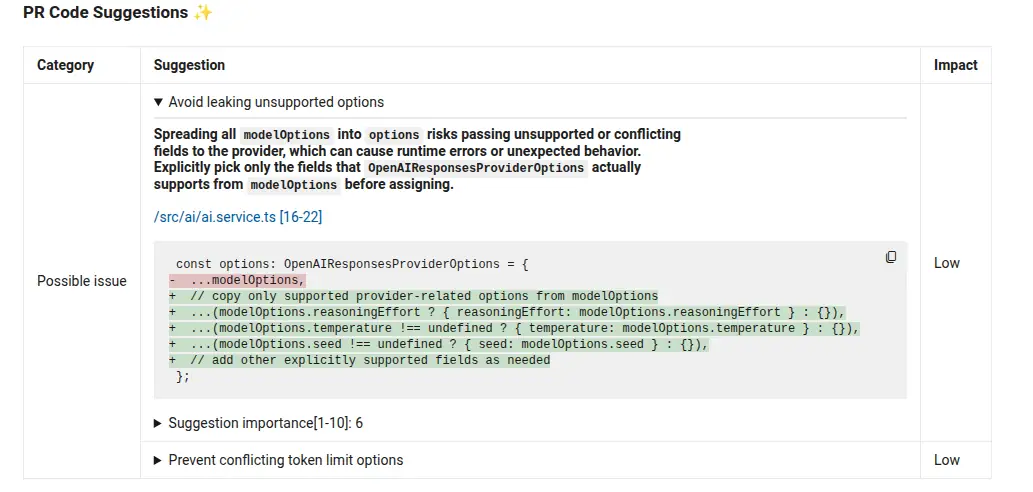The height and width of the screenshot is (492, 1033).
Task: Click the sparkles emoji beside the heading
Action: [x=203, y=13]
